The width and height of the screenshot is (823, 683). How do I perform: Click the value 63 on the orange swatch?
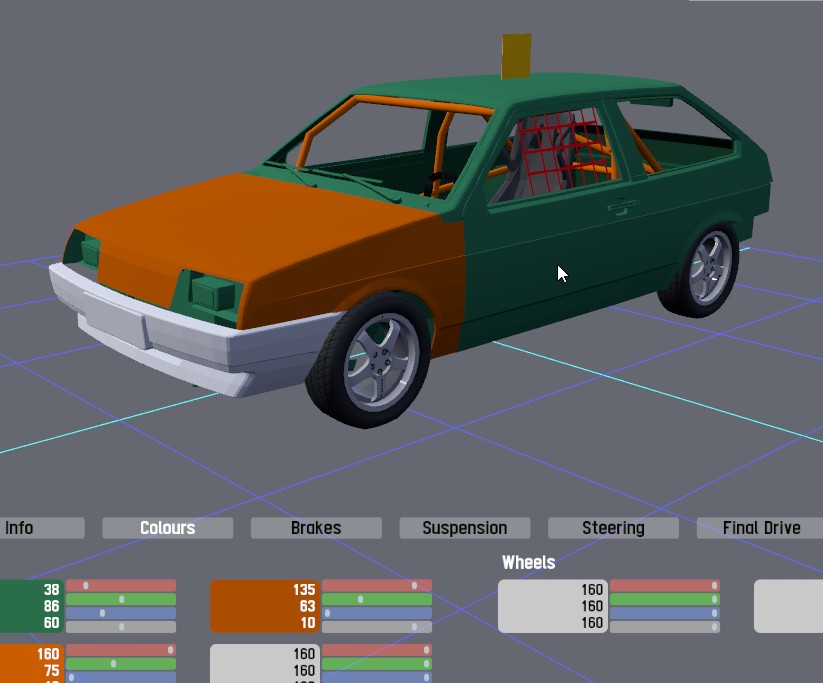pos(307,606)
